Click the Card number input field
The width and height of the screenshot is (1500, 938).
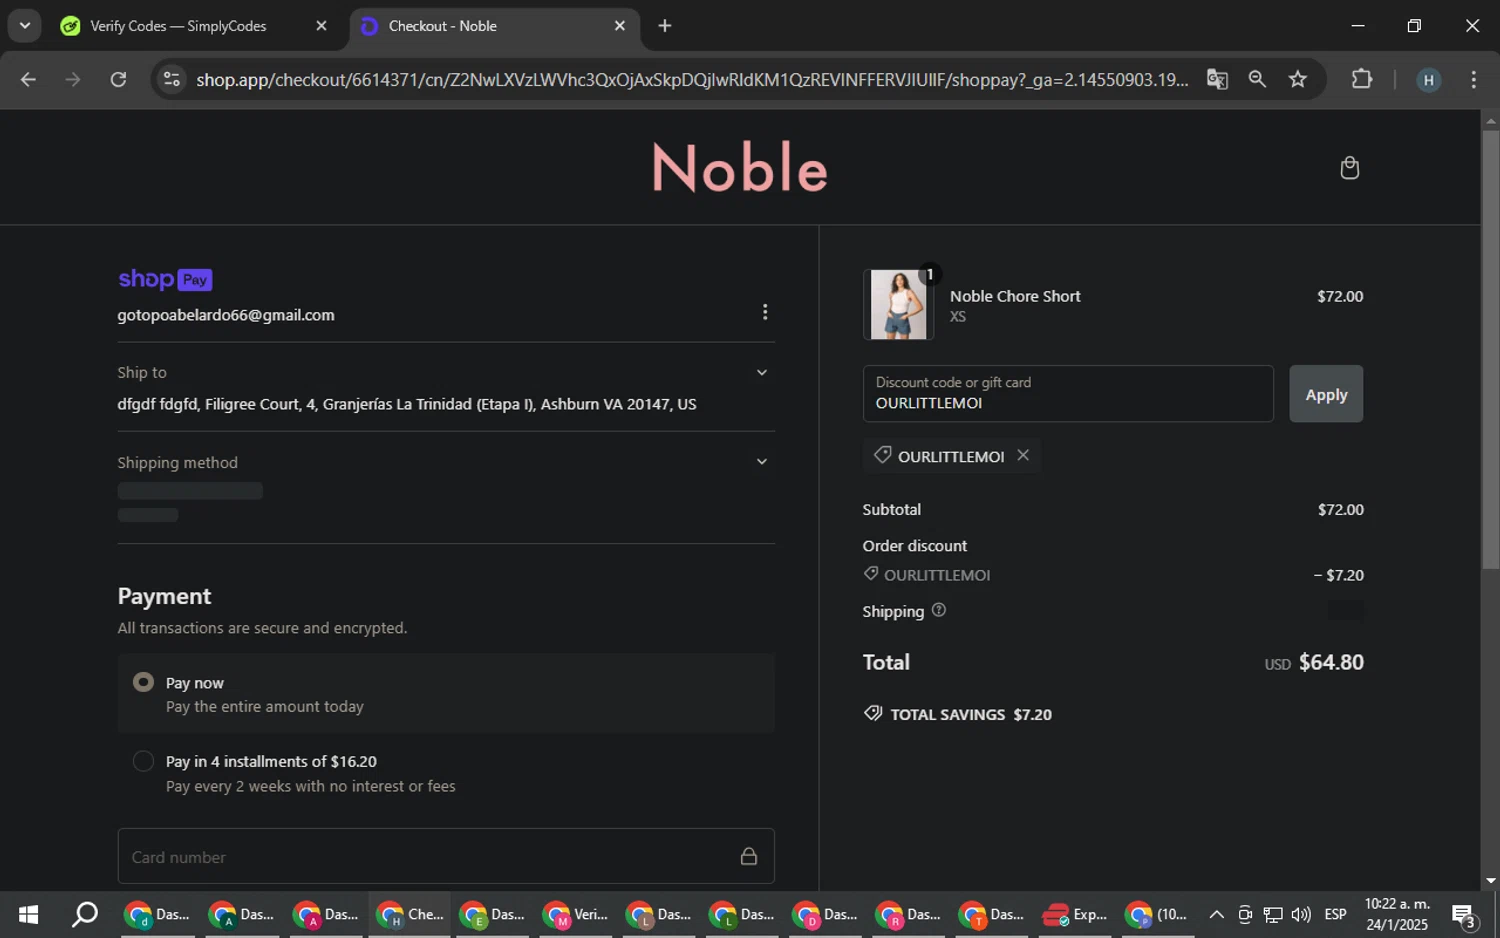446,856
